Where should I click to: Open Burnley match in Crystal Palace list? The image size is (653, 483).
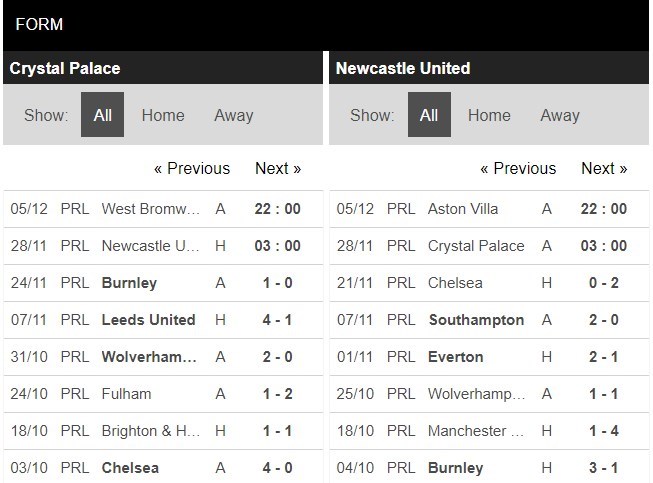(x=130, y=283)
